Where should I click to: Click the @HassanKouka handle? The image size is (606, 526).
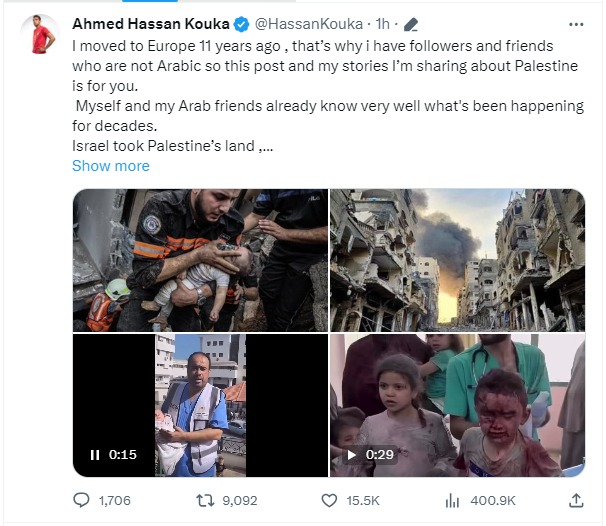[x=305, y=24]
